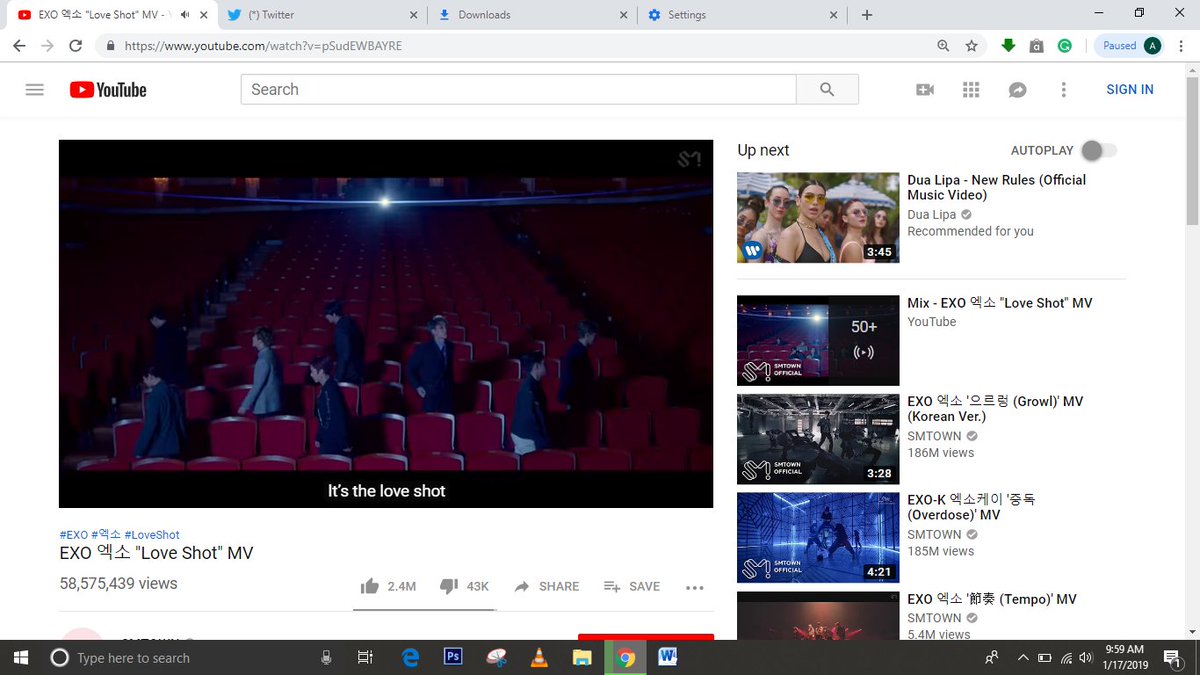Open more actions ellipsis under video
This screenshot has width=1200, height=675.
695,588
